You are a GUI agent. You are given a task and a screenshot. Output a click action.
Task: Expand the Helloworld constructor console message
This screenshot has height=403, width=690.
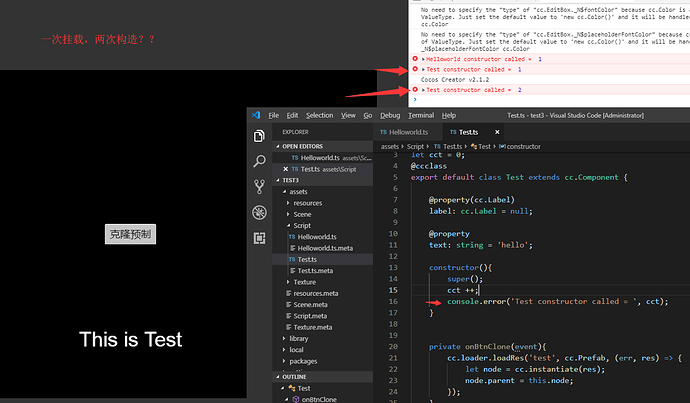[x=423, y=59]
